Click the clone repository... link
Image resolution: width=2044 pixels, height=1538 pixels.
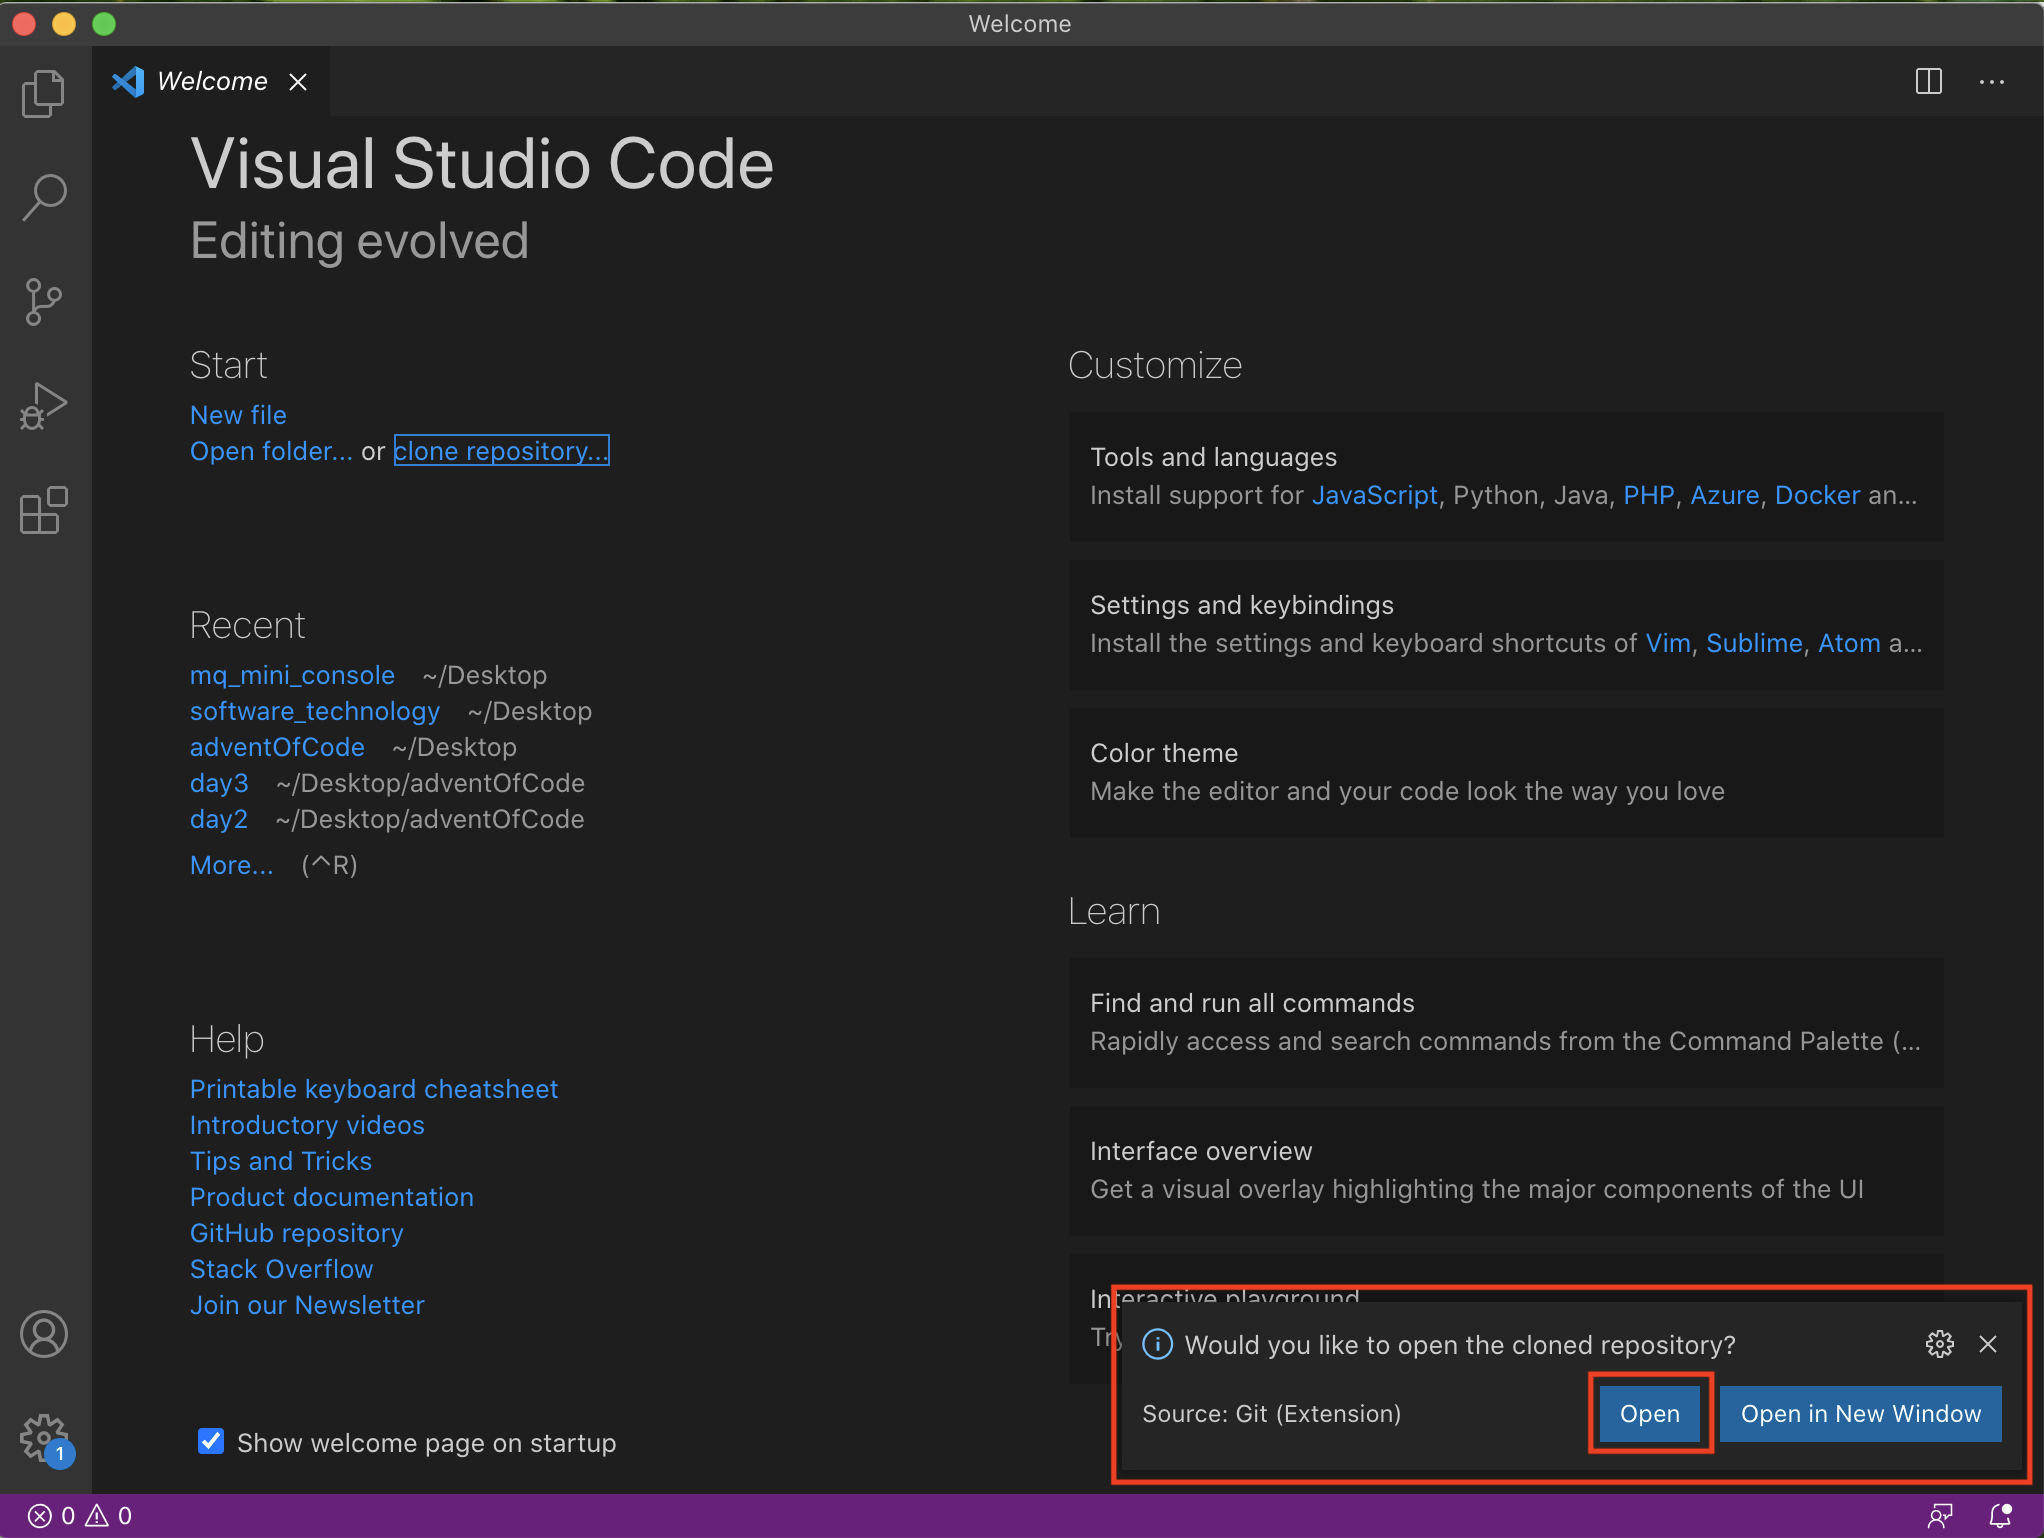click(501, 451)
